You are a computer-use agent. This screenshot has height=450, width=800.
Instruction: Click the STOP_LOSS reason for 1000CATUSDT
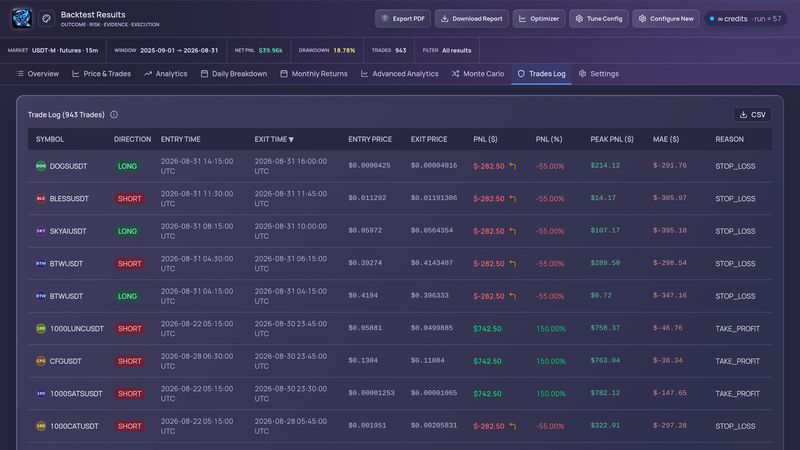pos(735,426)
